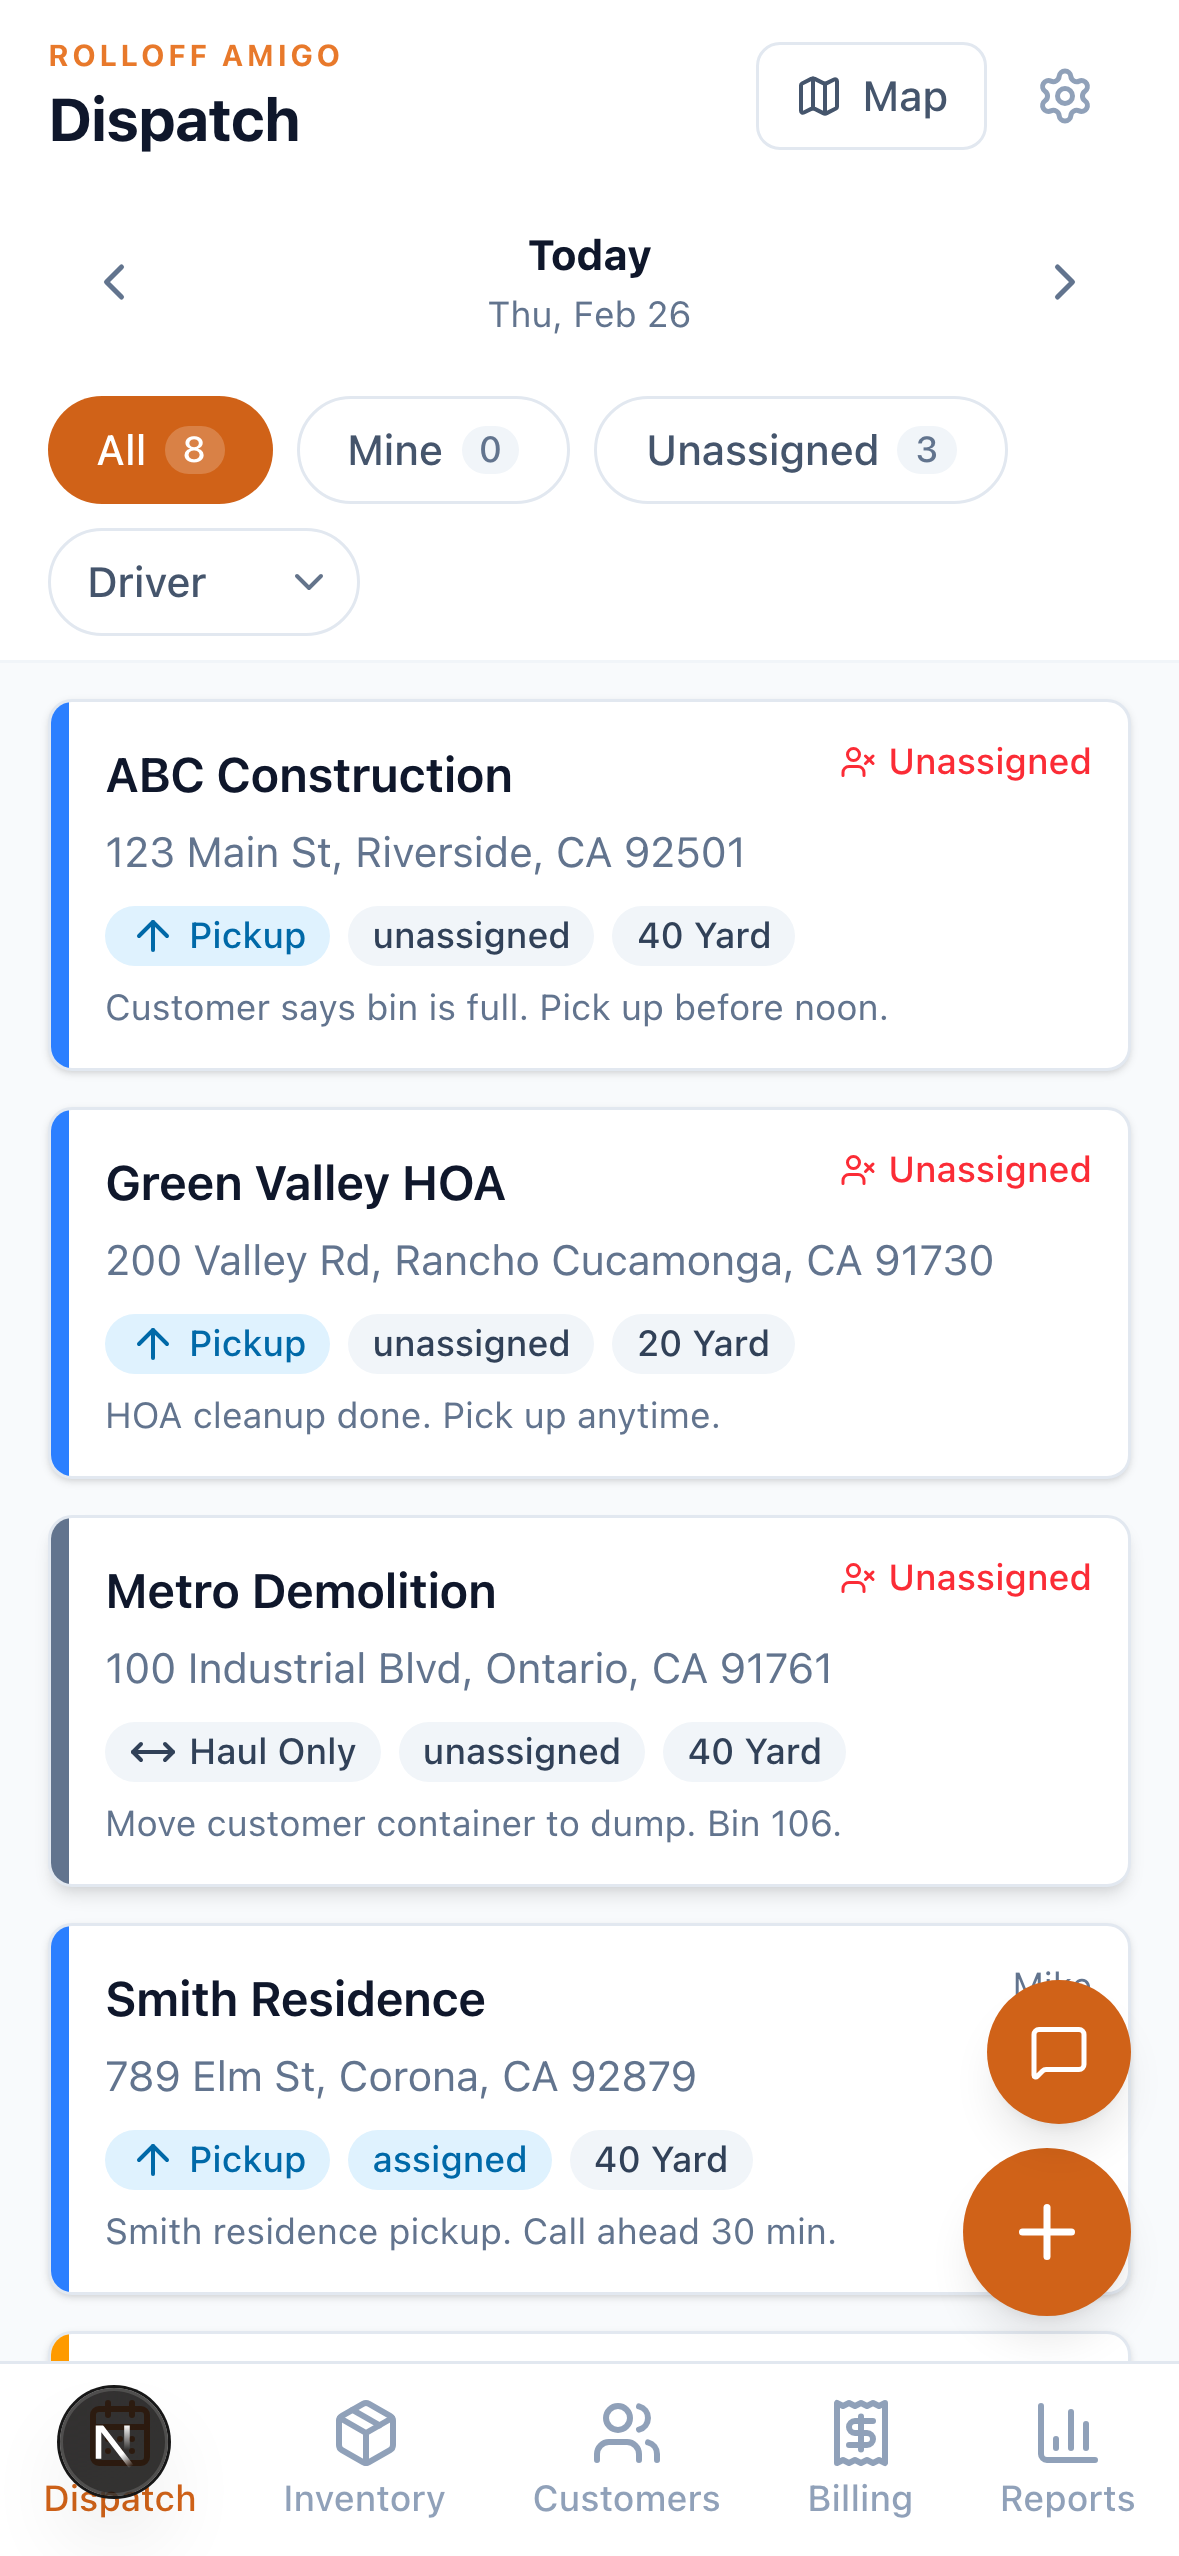Select the All jobs filter

tap(160, 450)
